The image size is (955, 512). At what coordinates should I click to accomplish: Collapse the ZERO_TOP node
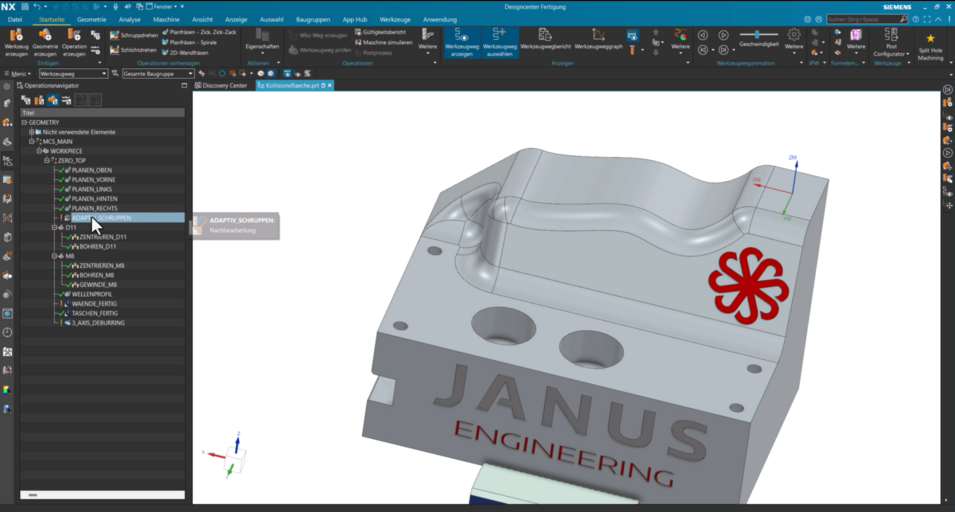[x=47, y=161]
